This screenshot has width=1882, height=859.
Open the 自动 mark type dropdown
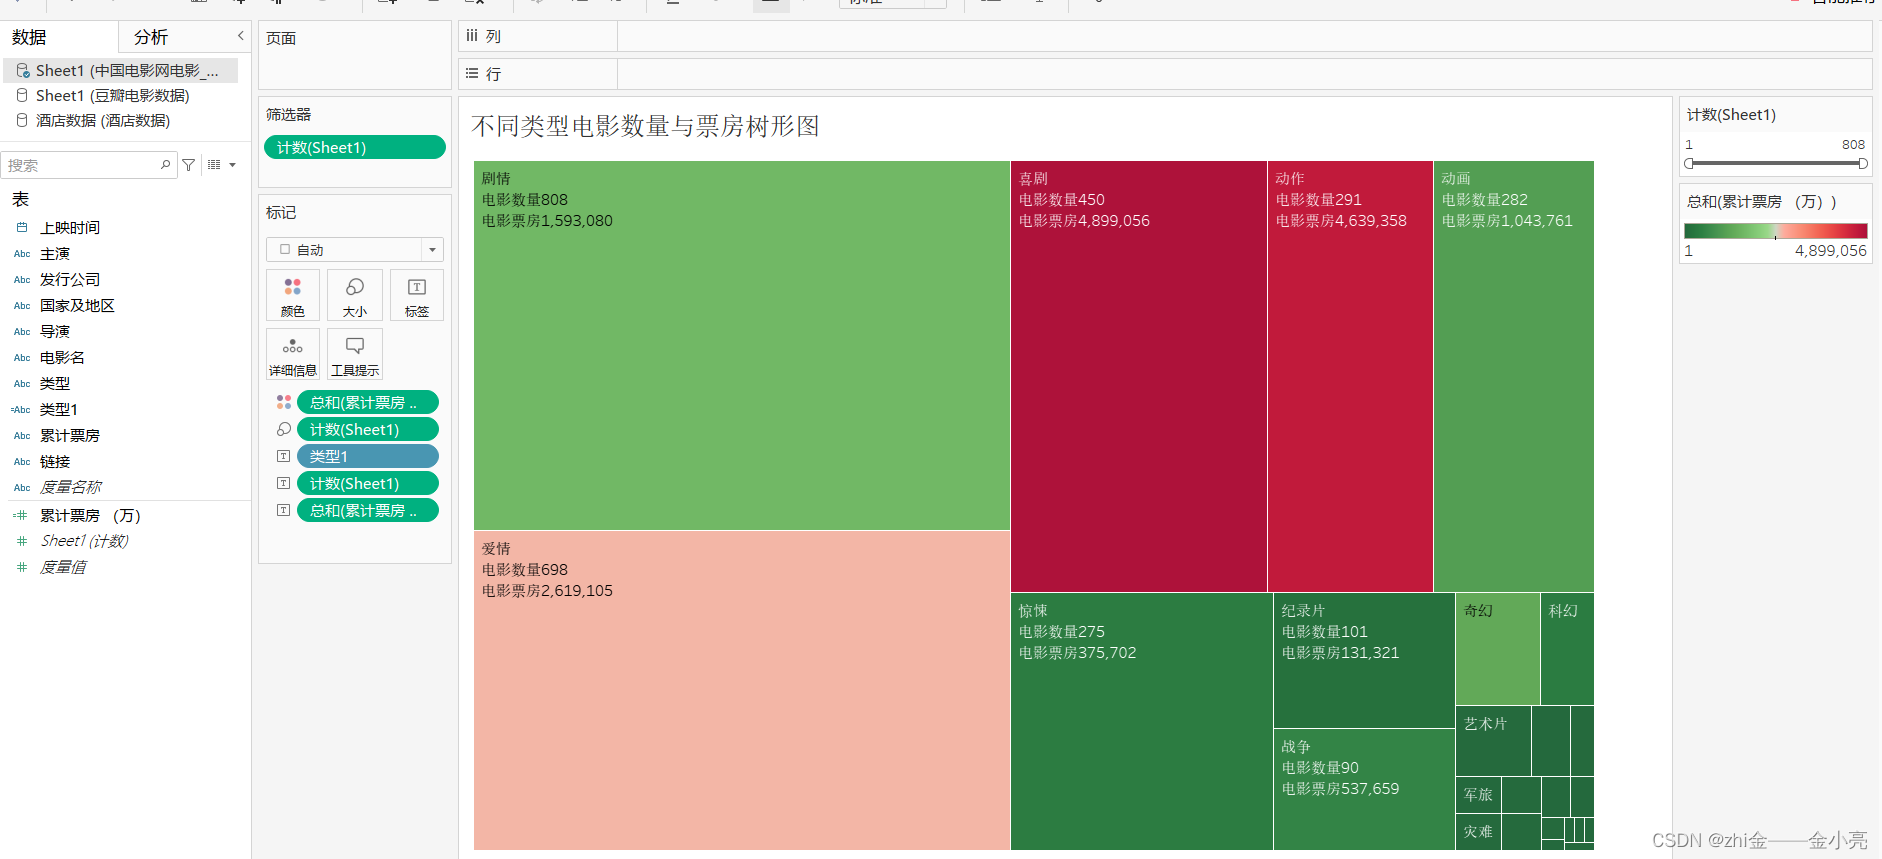355,249
